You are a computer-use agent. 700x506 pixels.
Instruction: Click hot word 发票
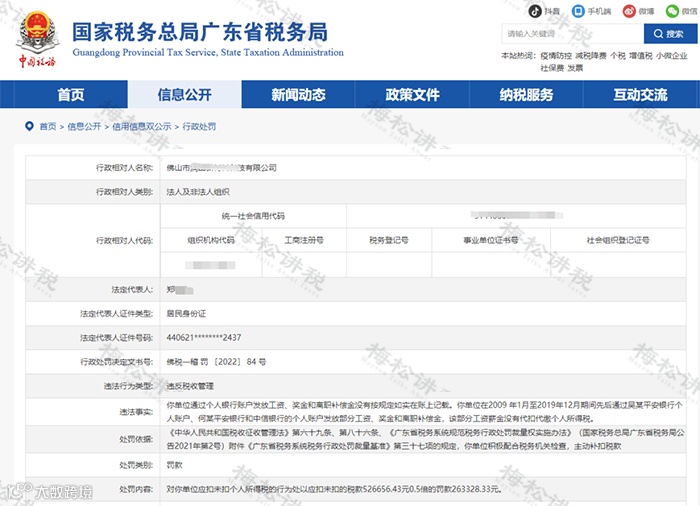pos(575,68)
